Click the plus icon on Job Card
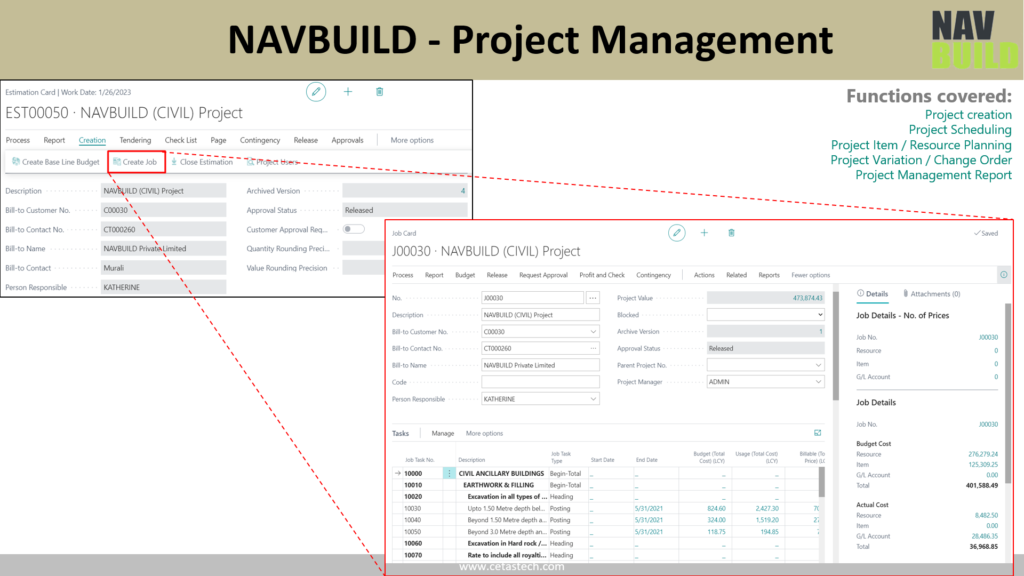 pos(704,232)
